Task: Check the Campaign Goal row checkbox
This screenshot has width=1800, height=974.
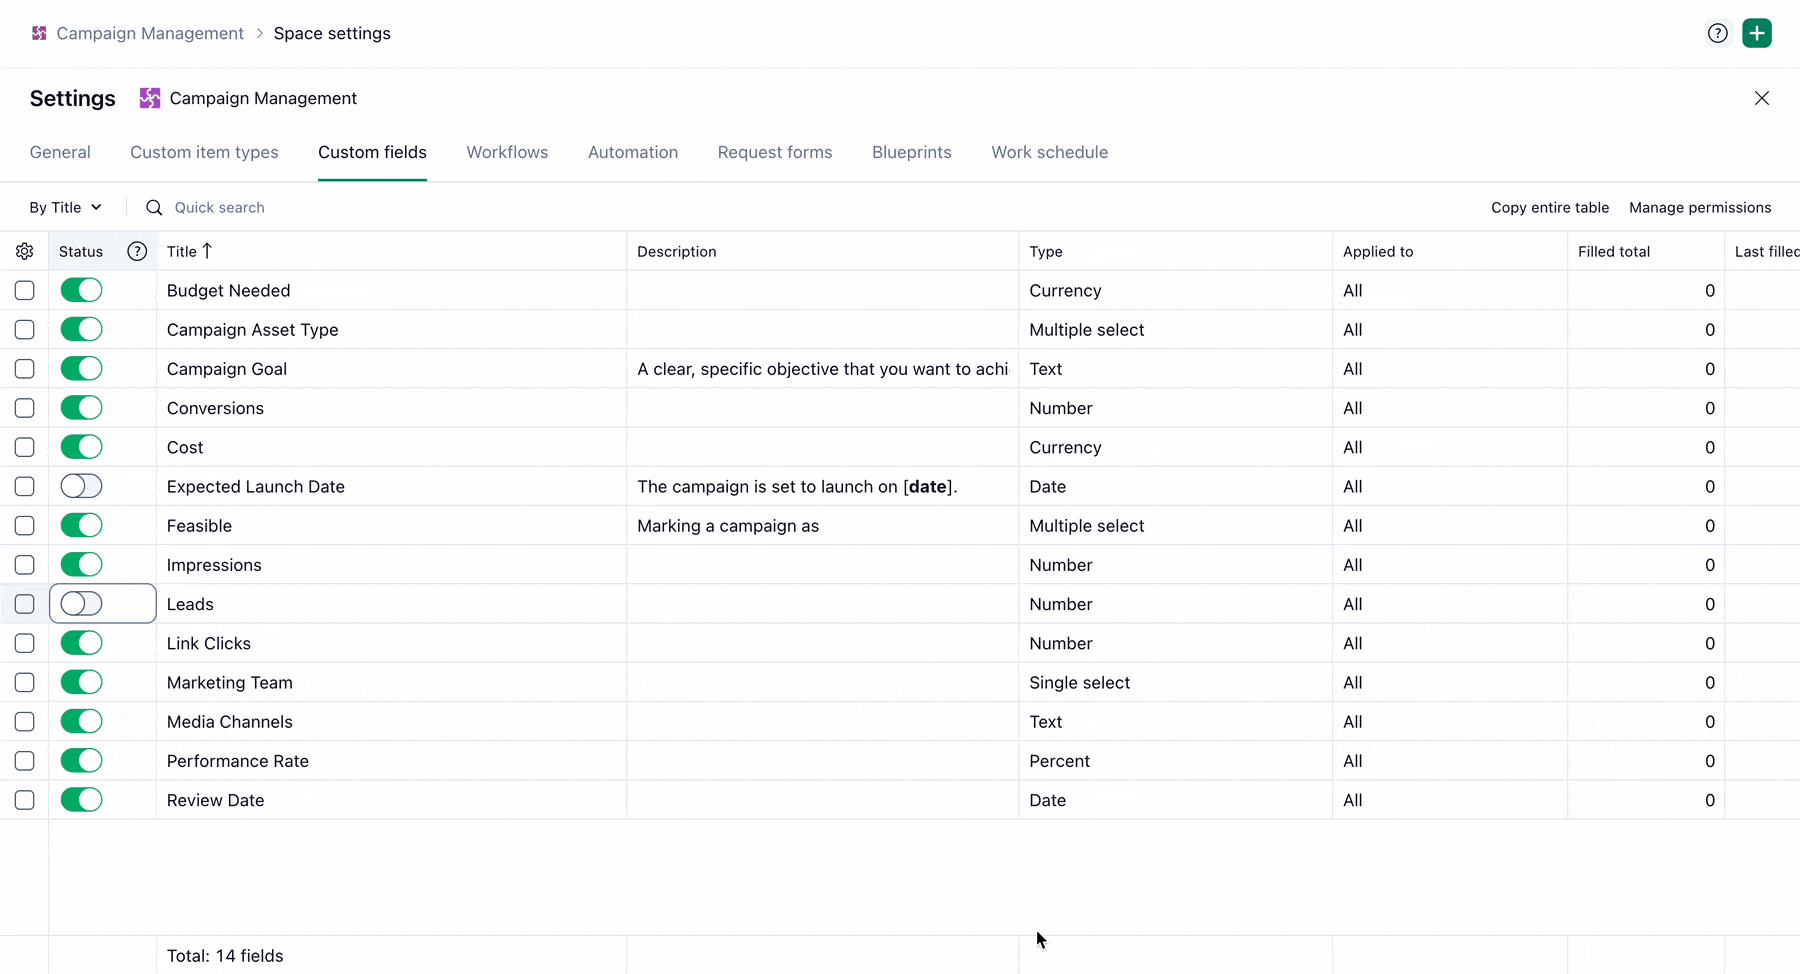Action: point(25,369)
